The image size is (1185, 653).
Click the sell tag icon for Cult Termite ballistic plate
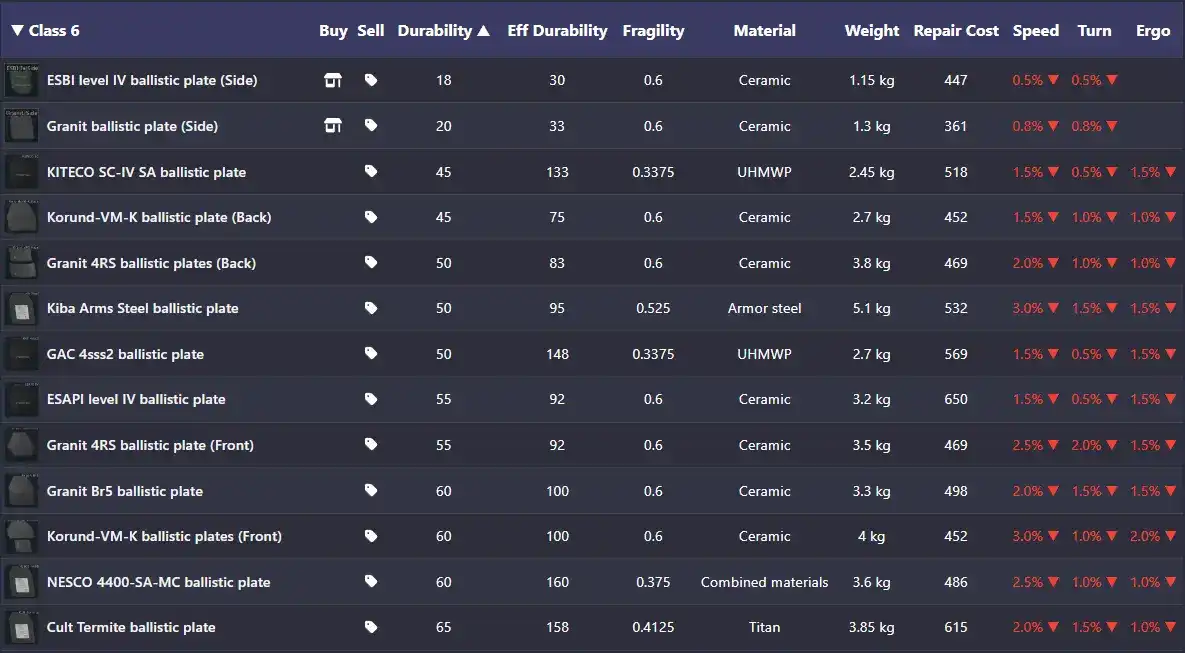(371, 627)
